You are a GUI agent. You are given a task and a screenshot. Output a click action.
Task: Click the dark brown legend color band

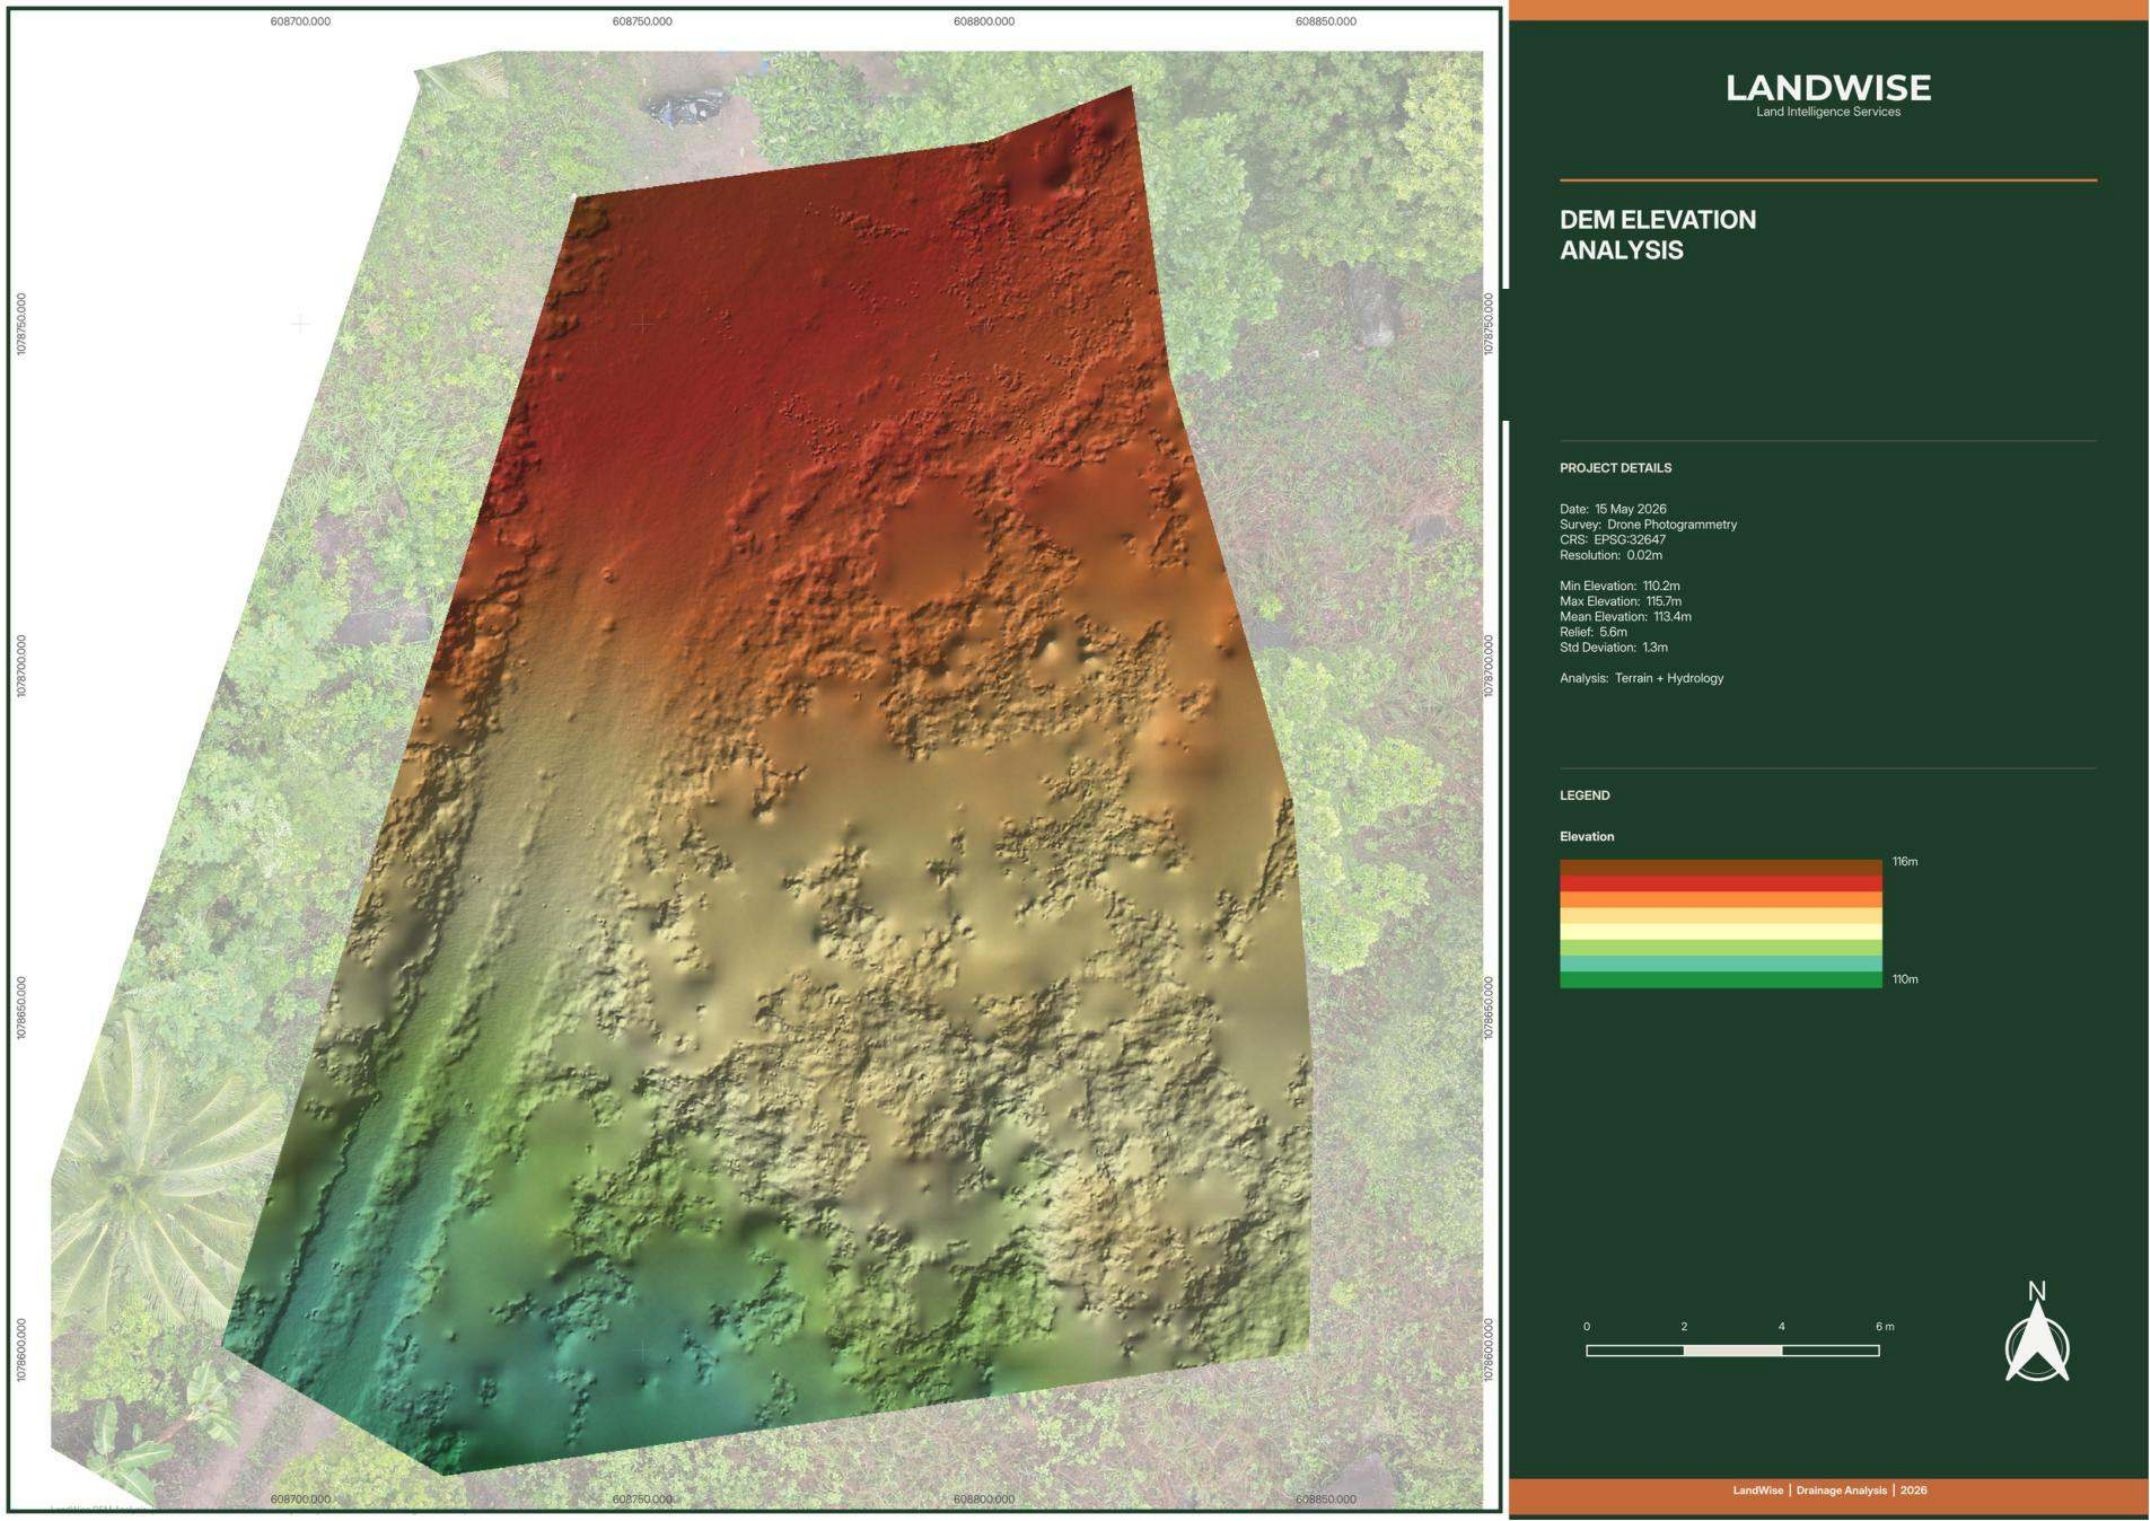[1720, 868]
